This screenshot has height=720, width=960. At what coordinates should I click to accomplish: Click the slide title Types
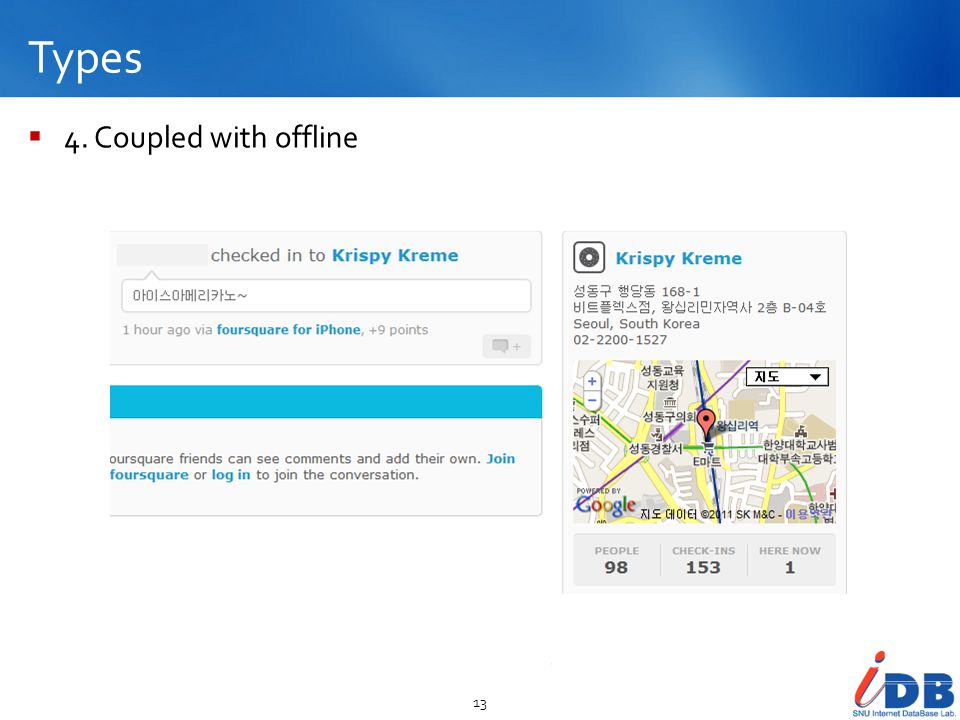85,58
